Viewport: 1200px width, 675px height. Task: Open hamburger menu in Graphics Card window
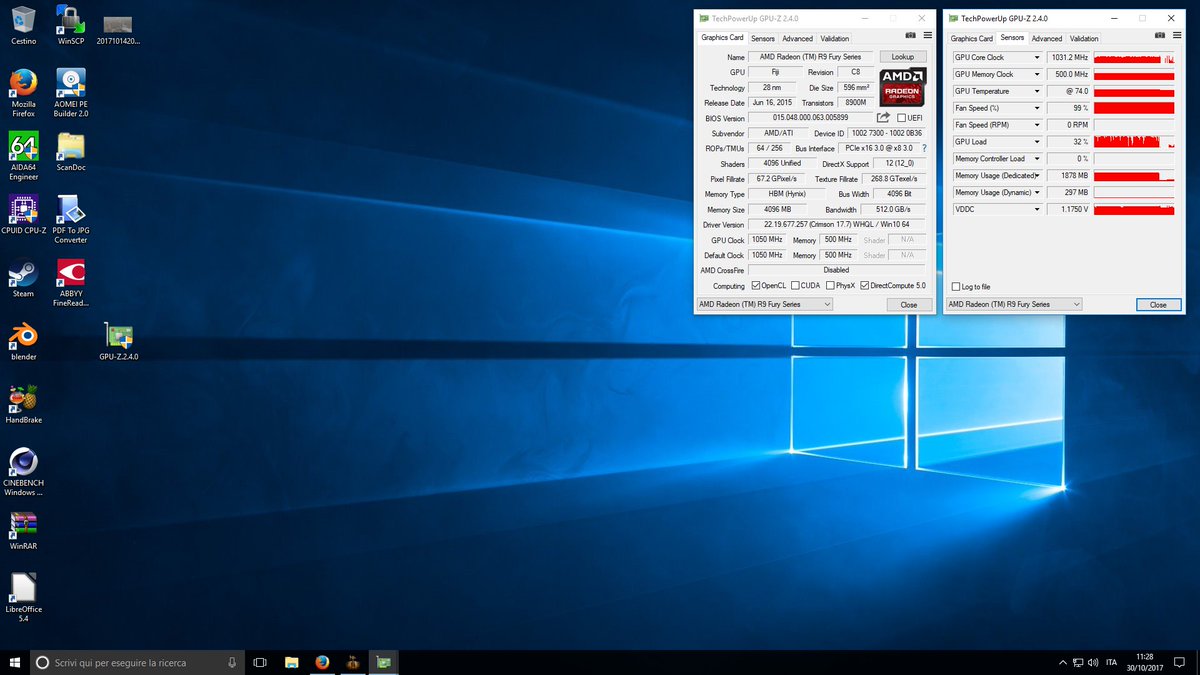(x=927, y=36)
